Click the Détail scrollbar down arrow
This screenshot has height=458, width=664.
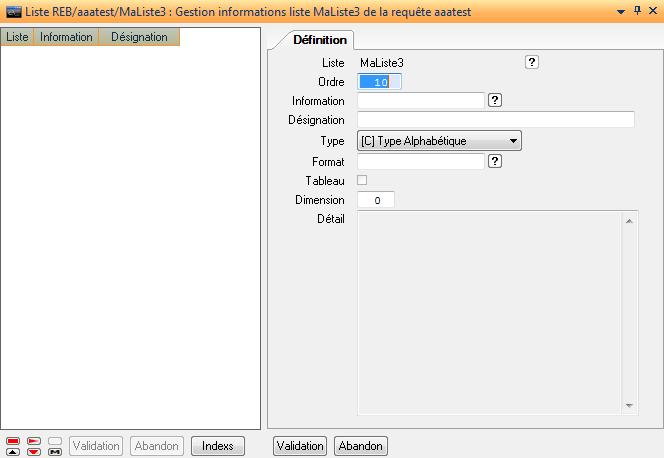[629, 405]
